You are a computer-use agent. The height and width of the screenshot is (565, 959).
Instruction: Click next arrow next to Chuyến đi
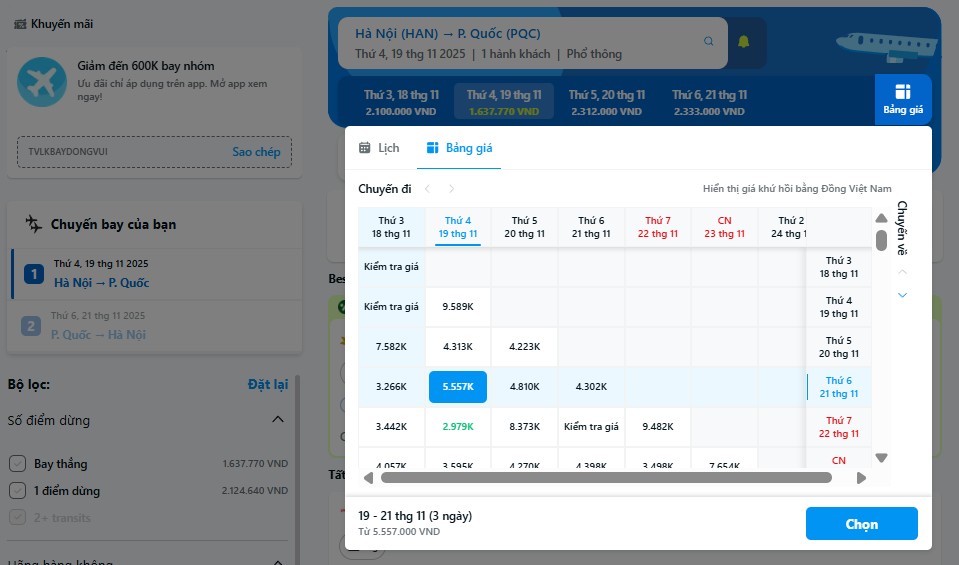click(x=451, y=189)
